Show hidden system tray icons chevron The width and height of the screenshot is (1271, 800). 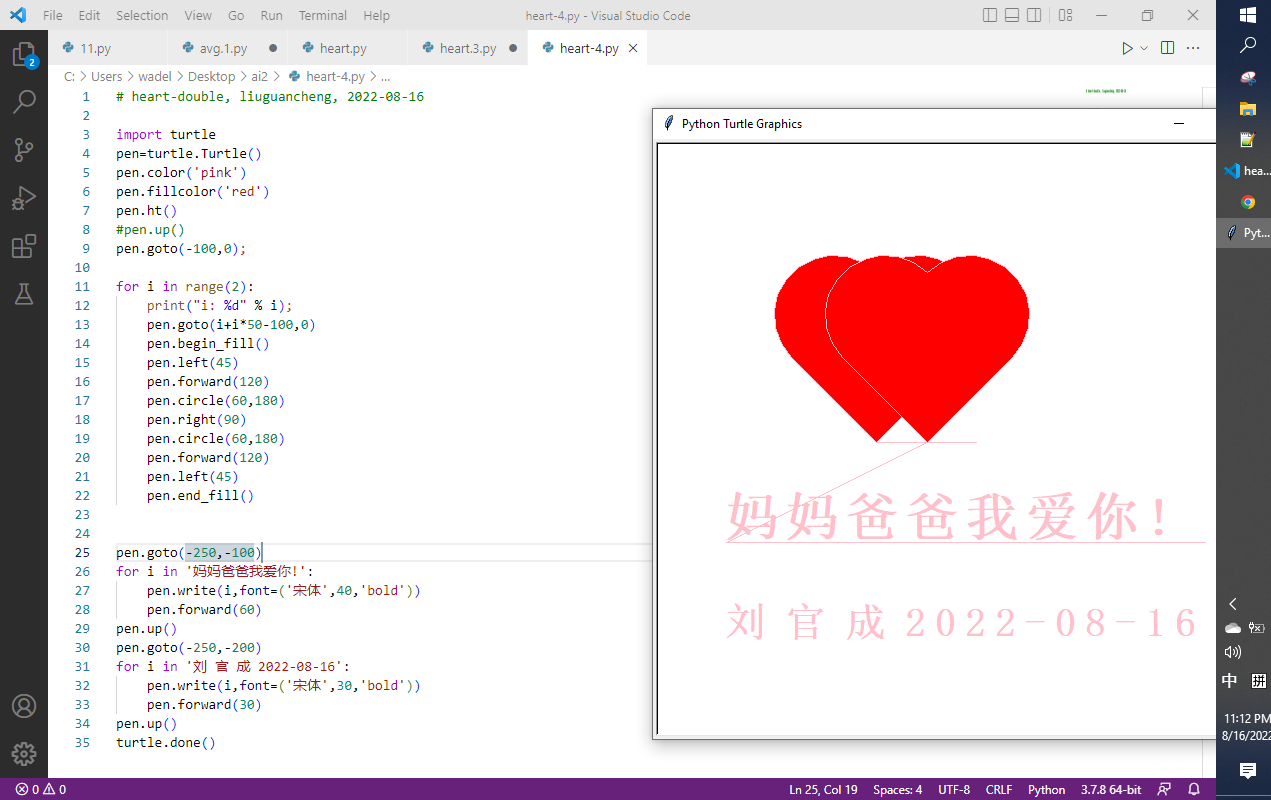[1233, 604]
